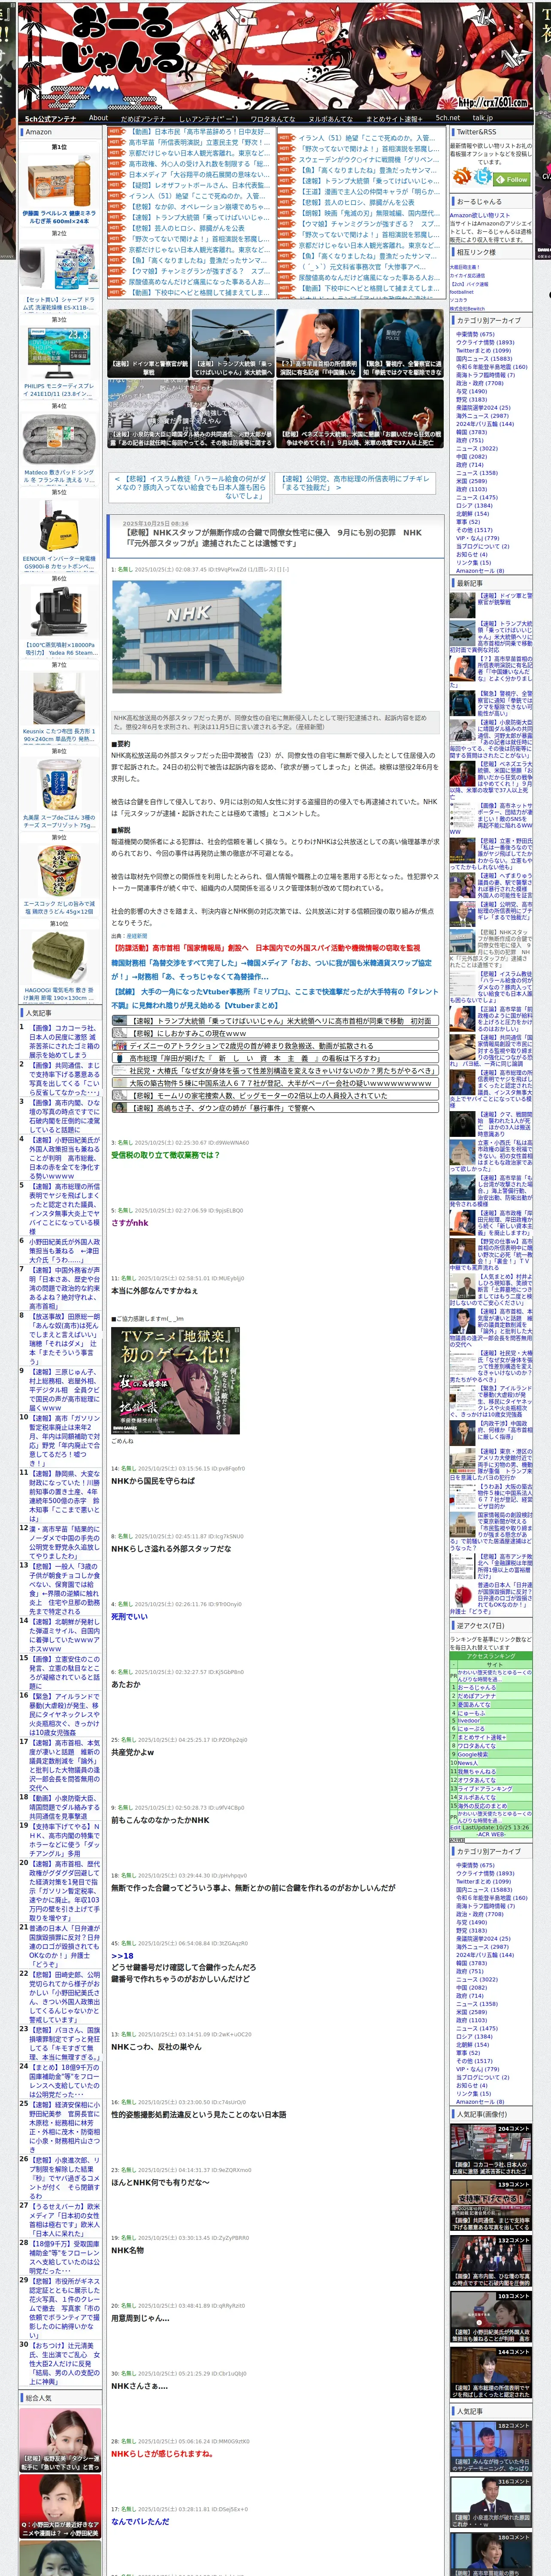This screenshot has width=551, height=2576.
Task: Open top thumbnail 【速報】ドイツ軍と警察官が銃撃戦
Action: (148, 343)
